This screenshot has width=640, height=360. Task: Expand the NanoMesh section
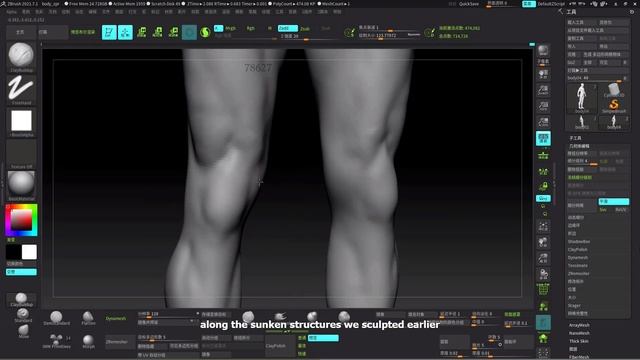tap(579, 333)
